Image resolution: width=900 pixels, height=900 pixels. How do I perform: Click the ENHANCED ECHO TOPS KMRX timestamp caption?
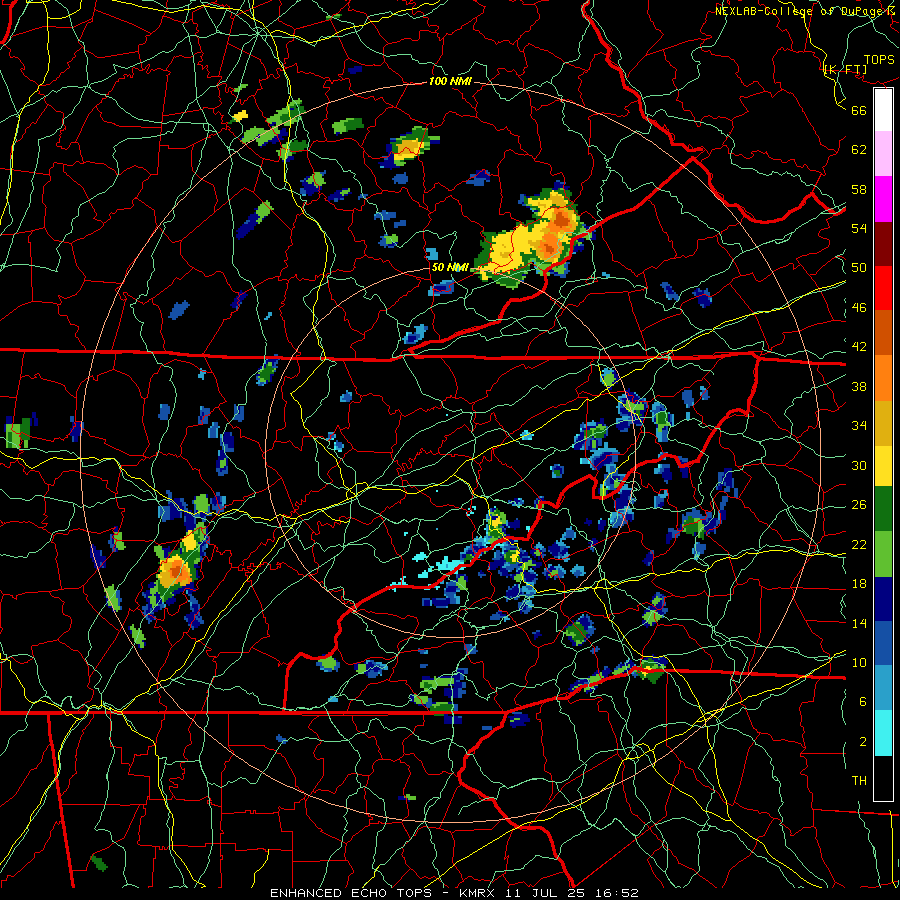tap(454, 893)
